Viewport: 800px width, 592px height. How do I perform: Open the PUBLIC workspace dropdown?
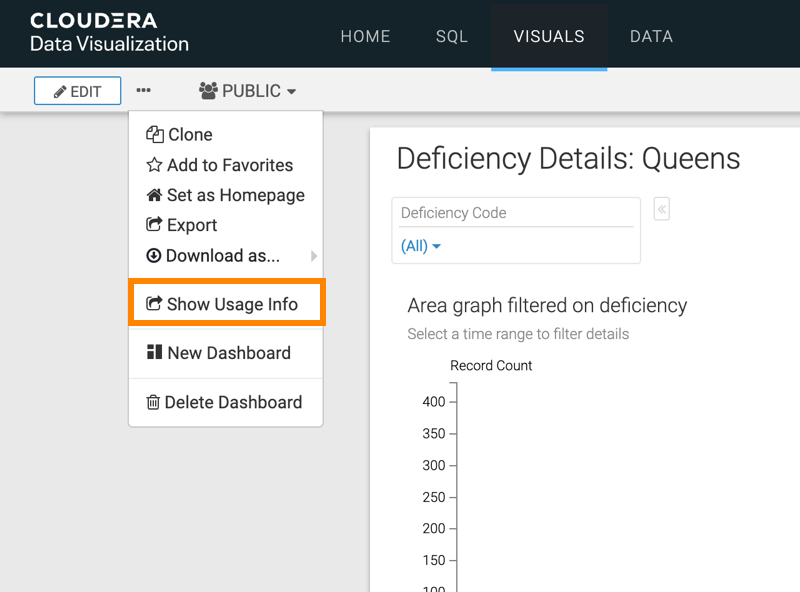pyautogui.click(x=248, y=91)
